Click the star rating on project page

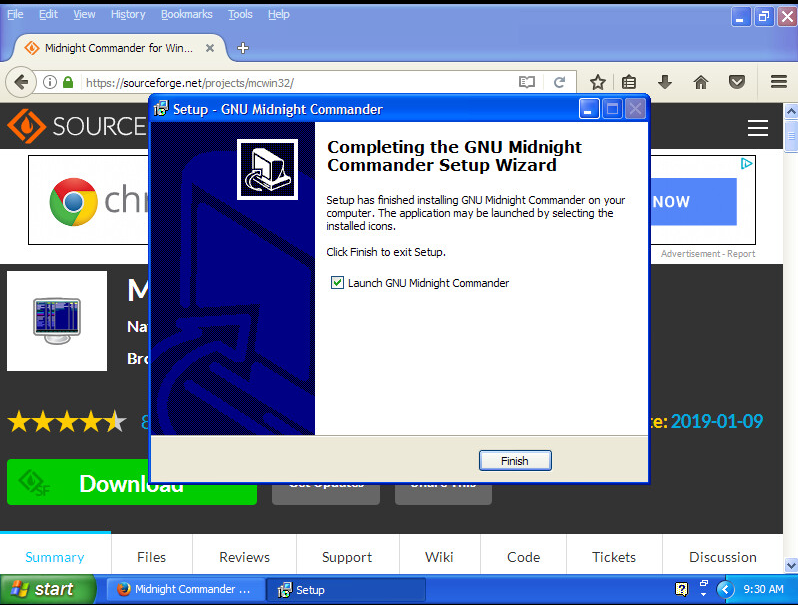pyautogui.click(x=67, y=422)
